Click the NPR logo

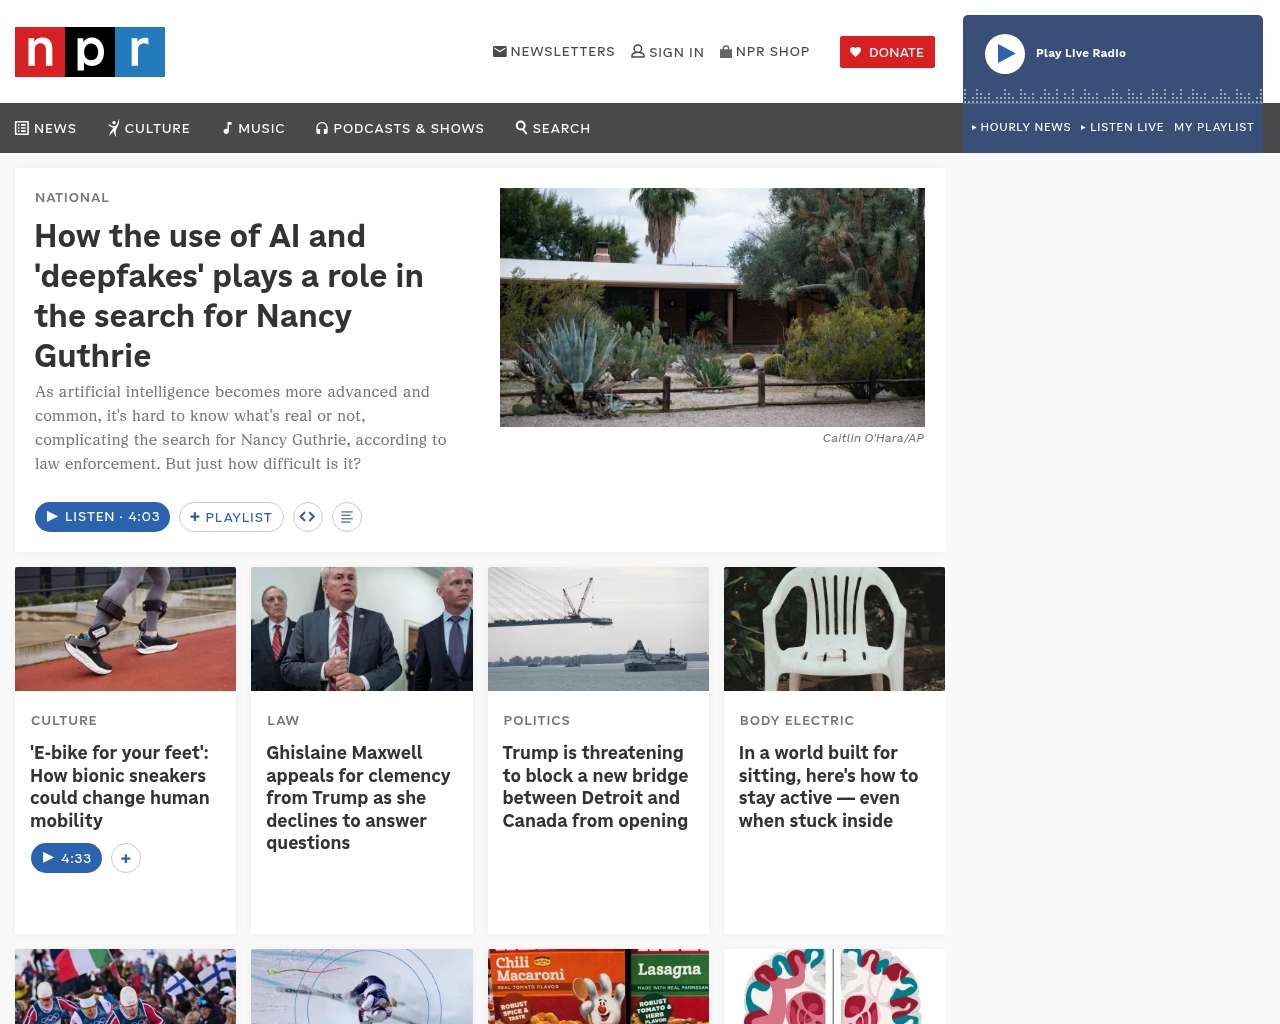(x=90, y=52)
